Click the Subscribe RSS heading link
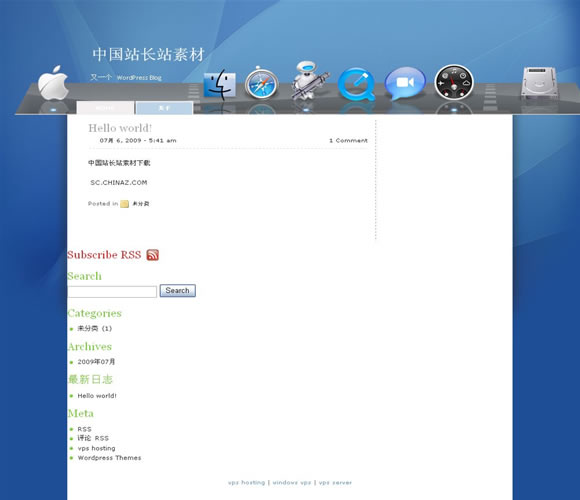This screenshot has height=500, width=580. 104,255
